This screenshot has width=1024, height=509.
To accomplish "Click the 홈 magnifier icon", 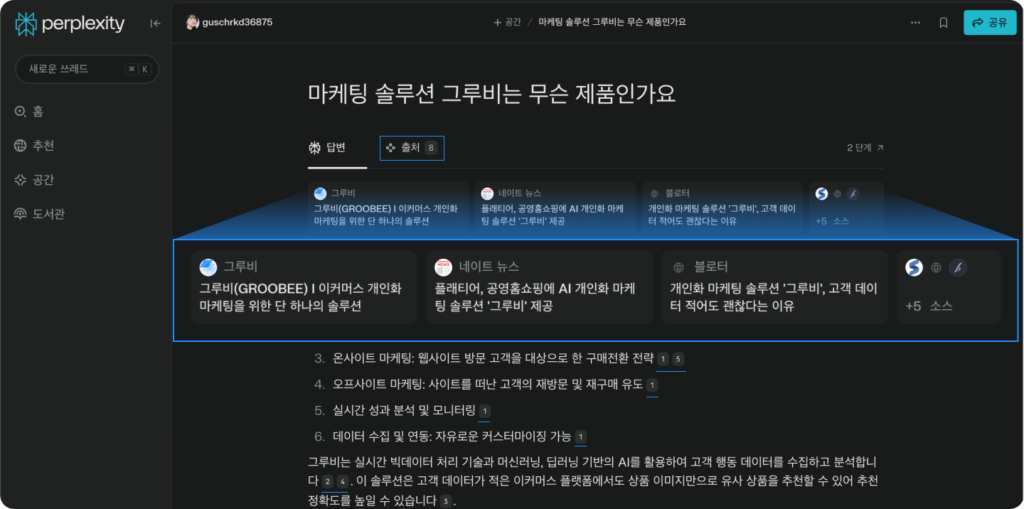I will click(x=20, y=112).
